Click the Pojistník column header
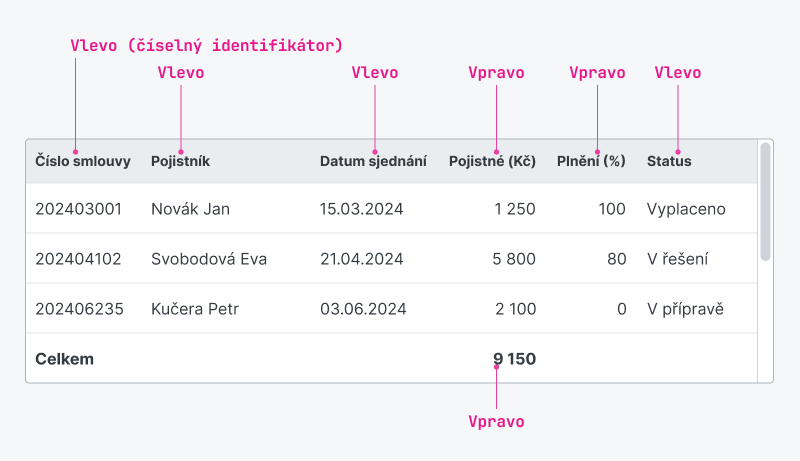This screenshot has height=461, width=800. [180, 161]
